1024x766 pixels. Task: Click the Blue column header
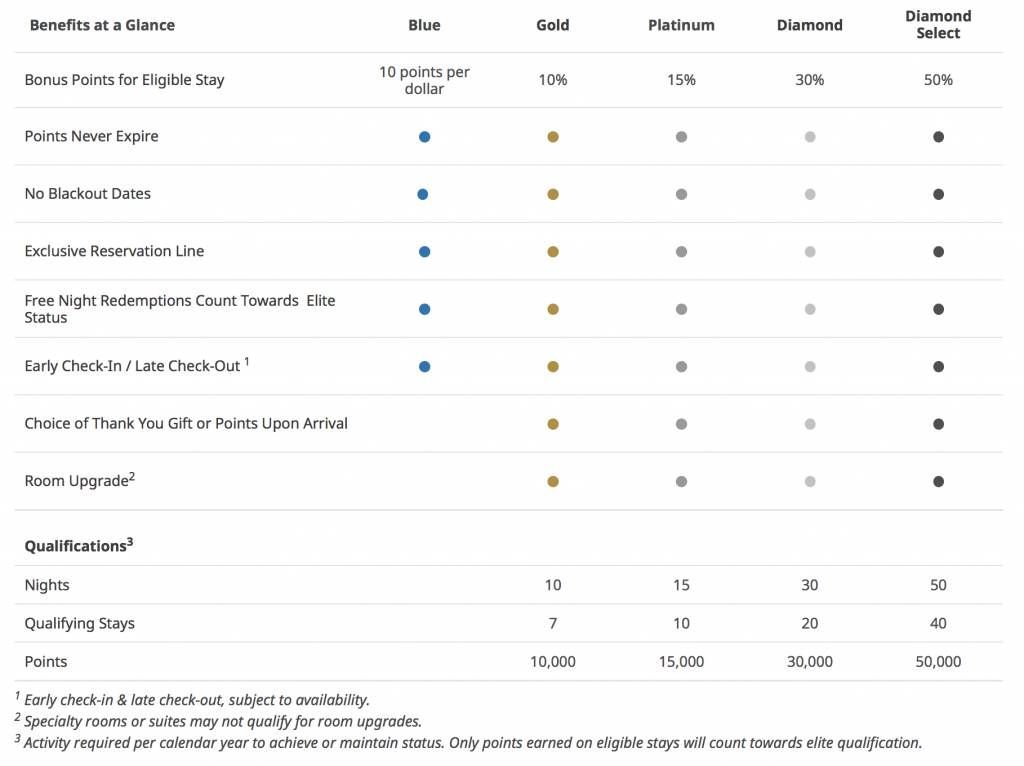click(x=424, y=25)
